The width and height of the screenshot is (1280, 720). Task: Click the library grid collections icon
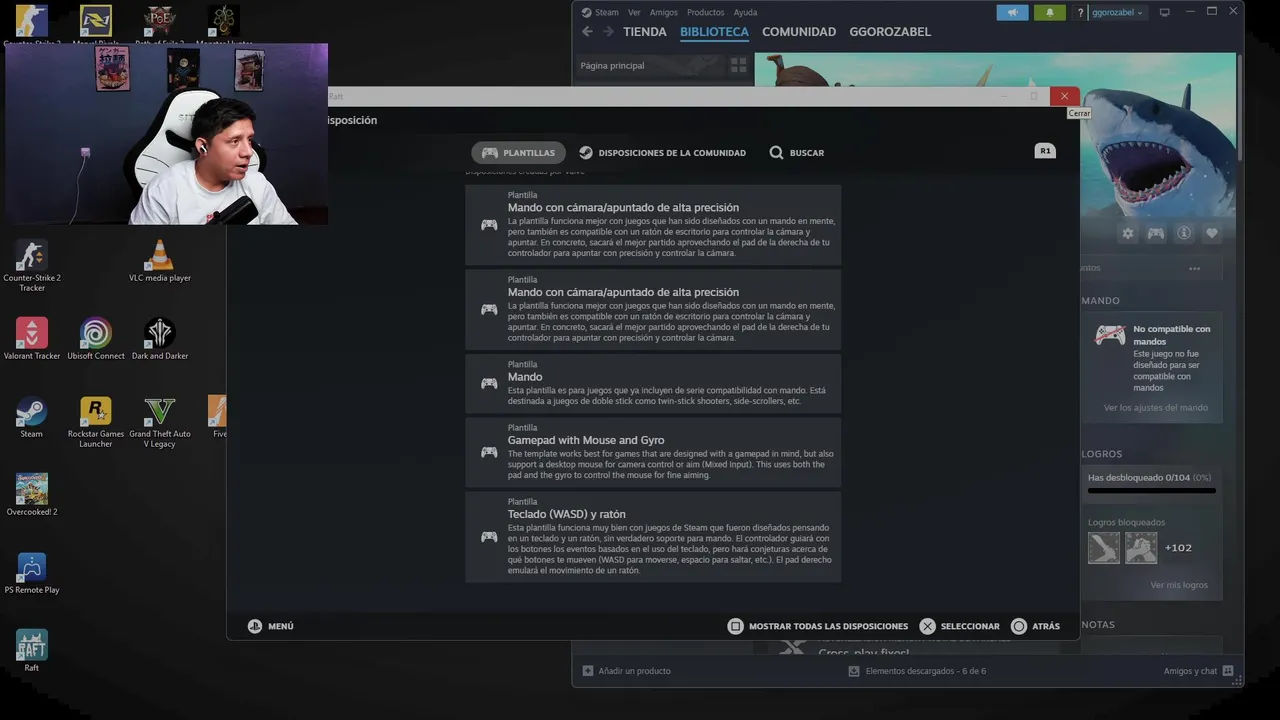738,66
